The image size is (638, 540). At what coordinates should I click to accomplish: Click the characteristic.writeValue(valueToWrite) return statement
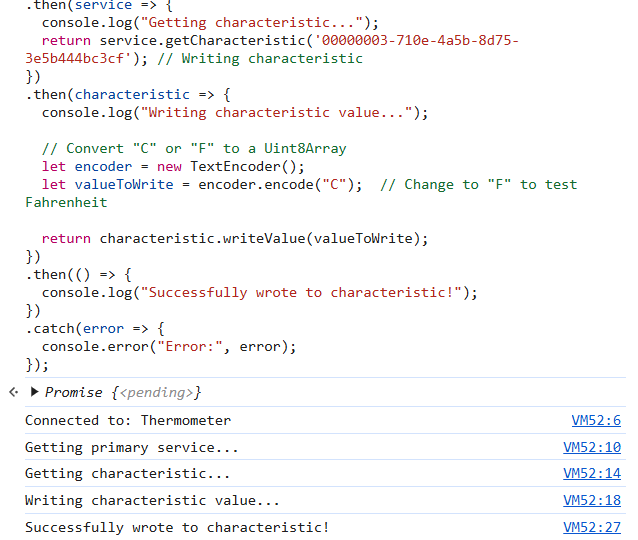coord(235,238)
